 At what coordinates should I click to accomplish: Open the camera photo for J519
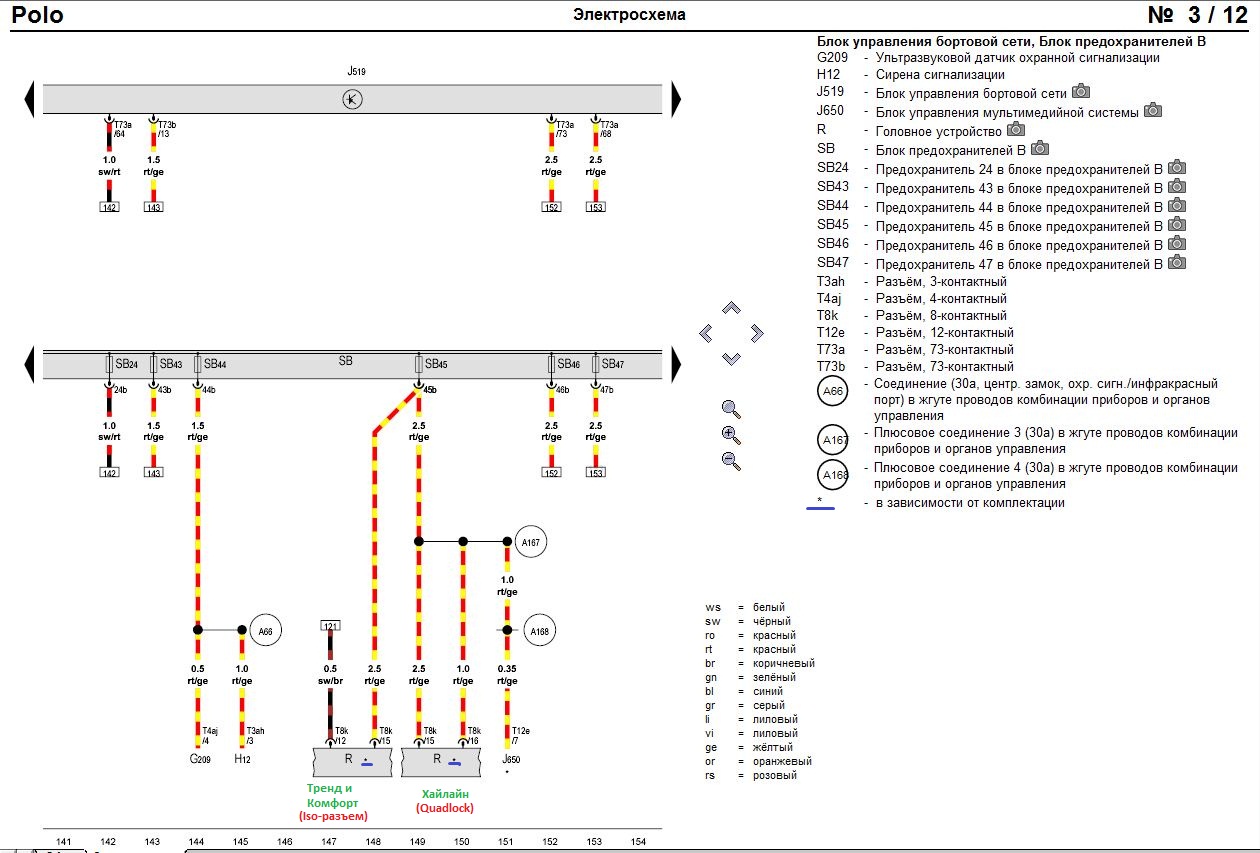(x=1081, y=92)
